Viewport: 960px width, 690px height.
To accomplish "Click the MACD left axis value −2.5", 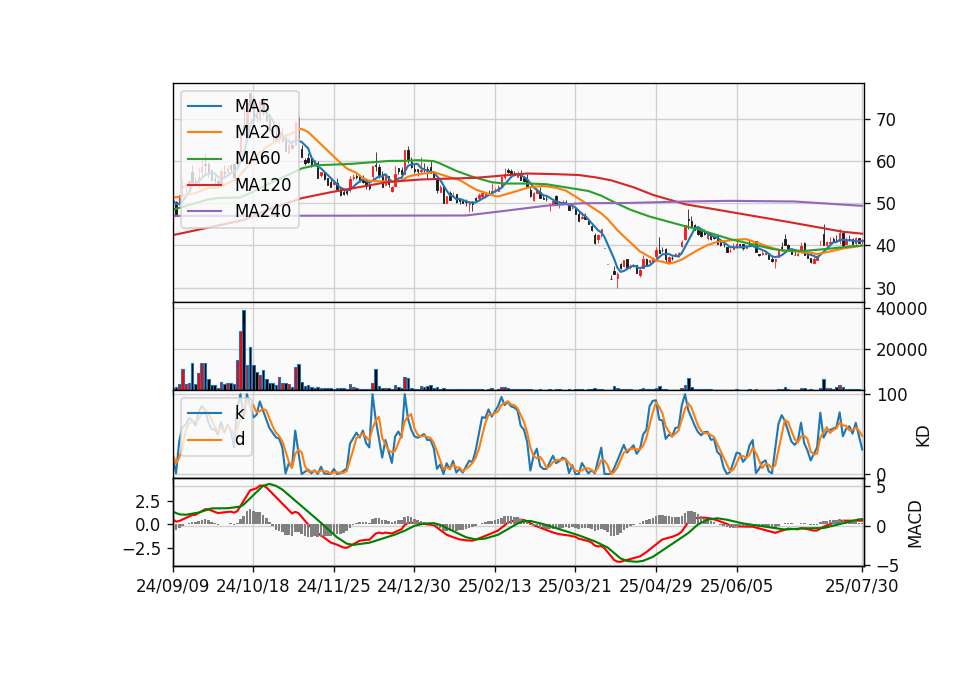I will (141, 549).
